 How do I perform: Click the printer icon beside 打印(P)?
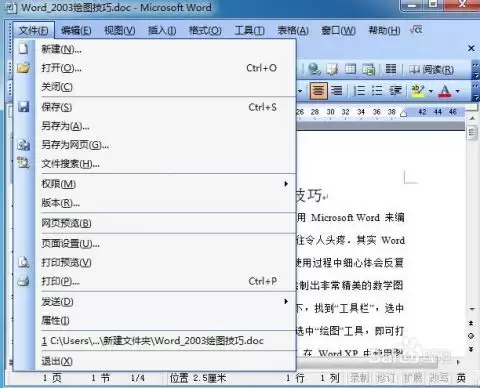tap(23, 281)
